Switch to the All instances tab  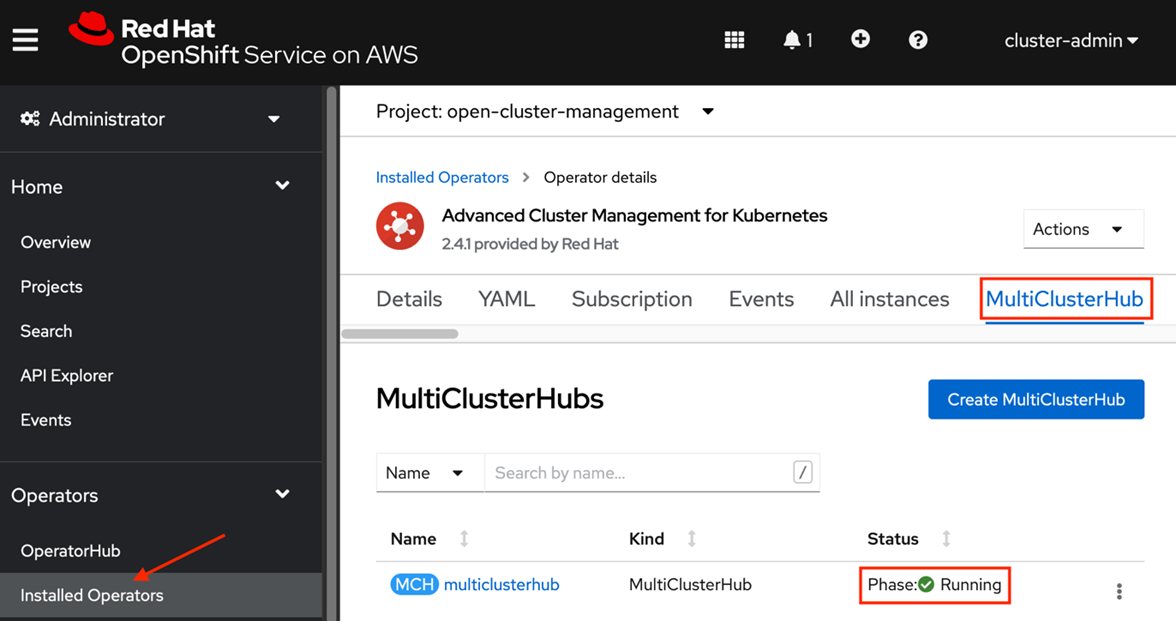890,299
